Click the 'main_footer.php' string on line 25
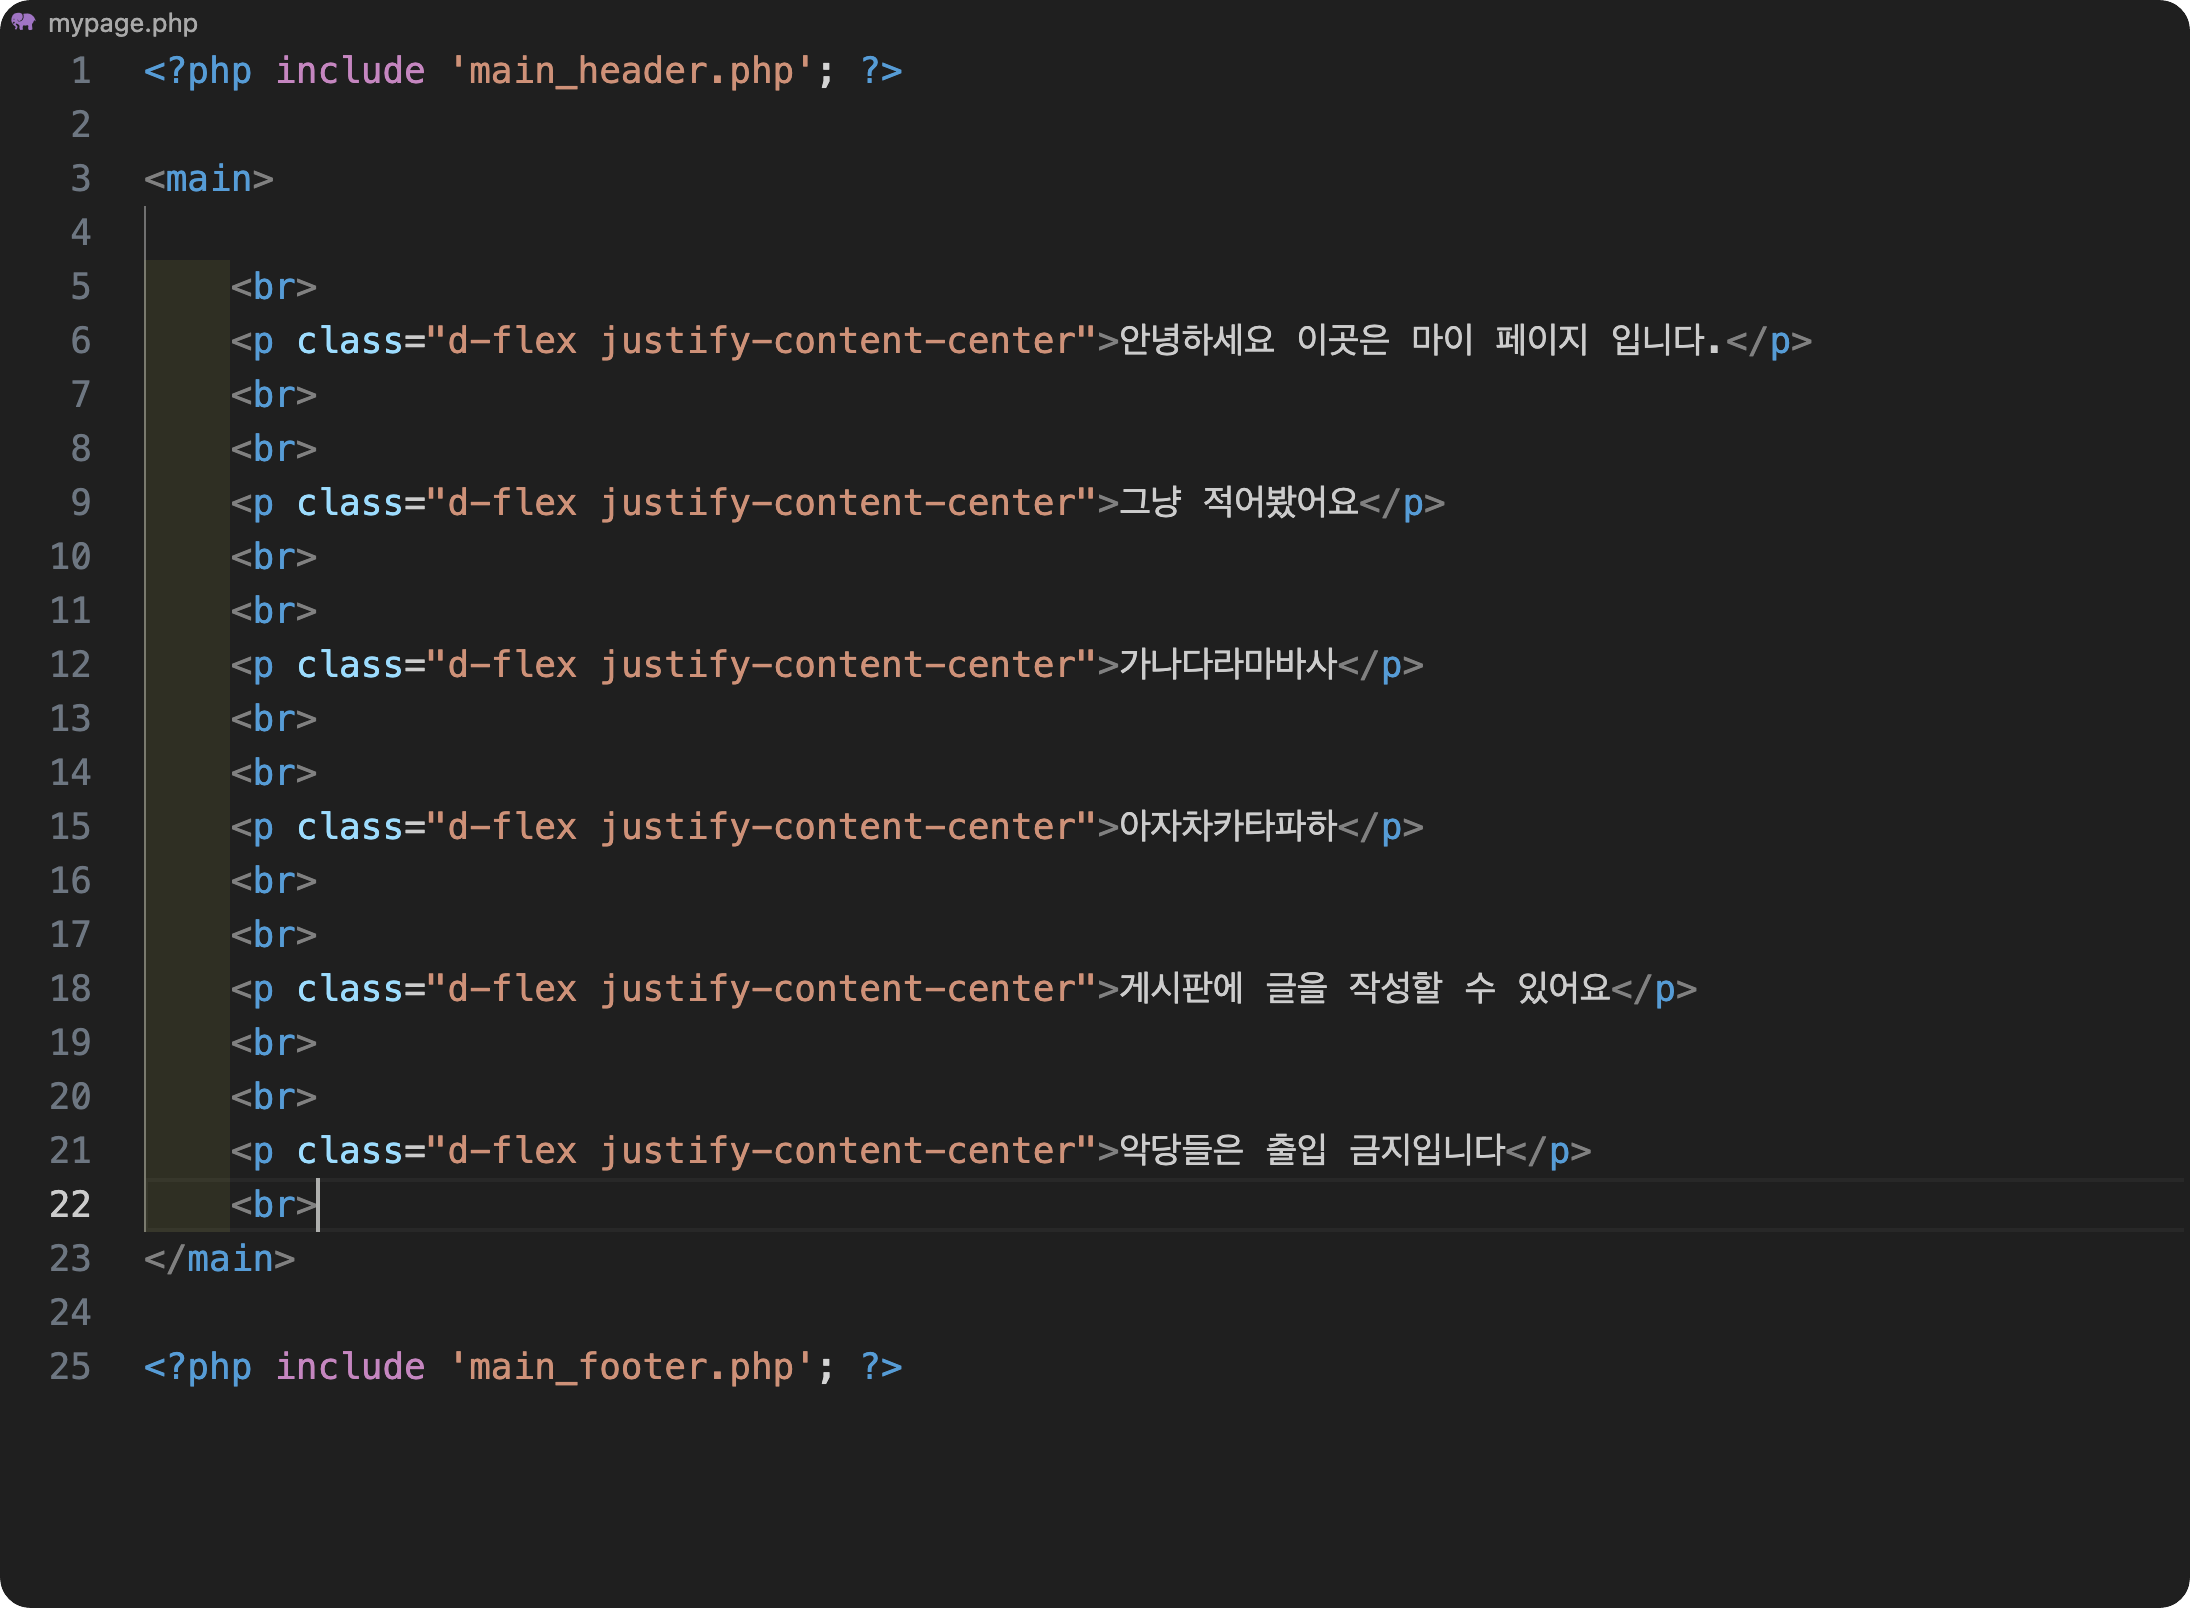The width and height of the screenshot is (2190, 1608). click(x=630, y=1367)
